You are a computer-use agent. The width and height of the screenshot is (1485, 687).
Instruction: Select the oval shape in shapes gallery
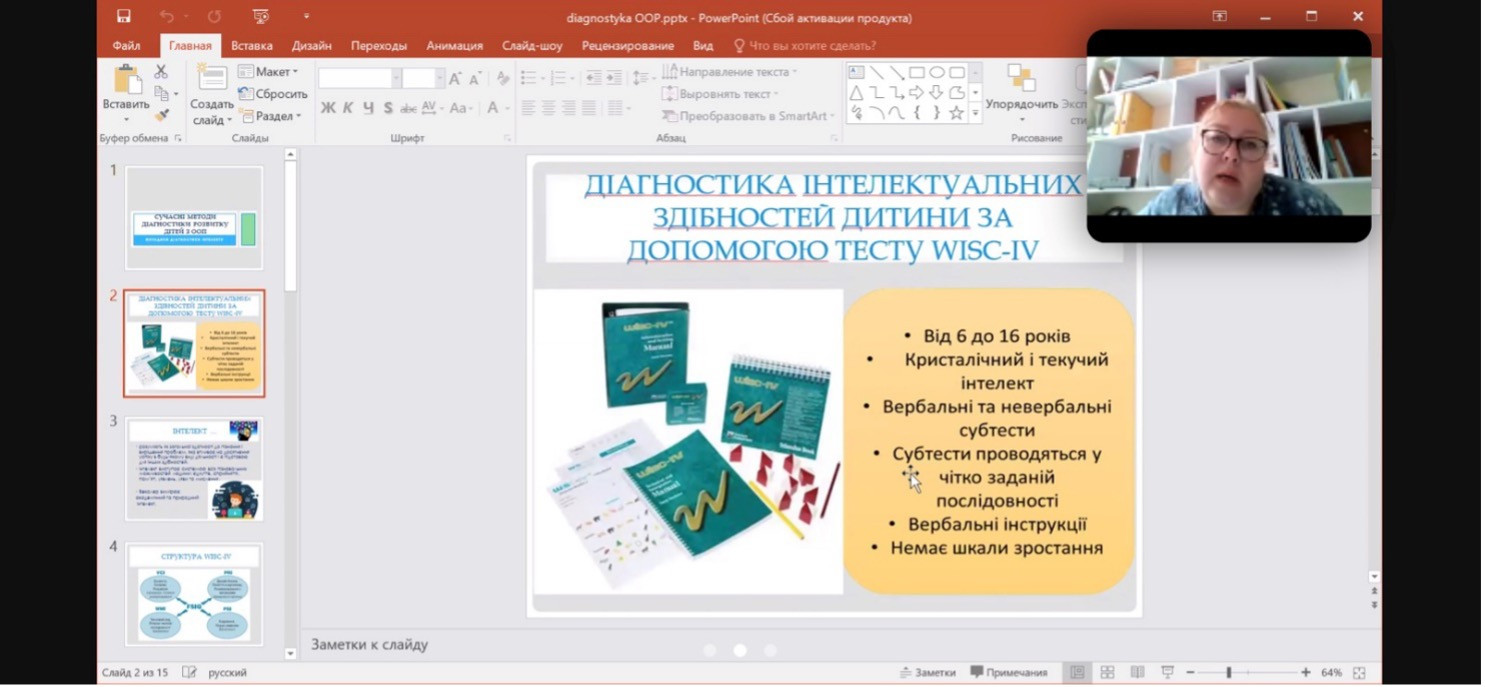(937, 72)
